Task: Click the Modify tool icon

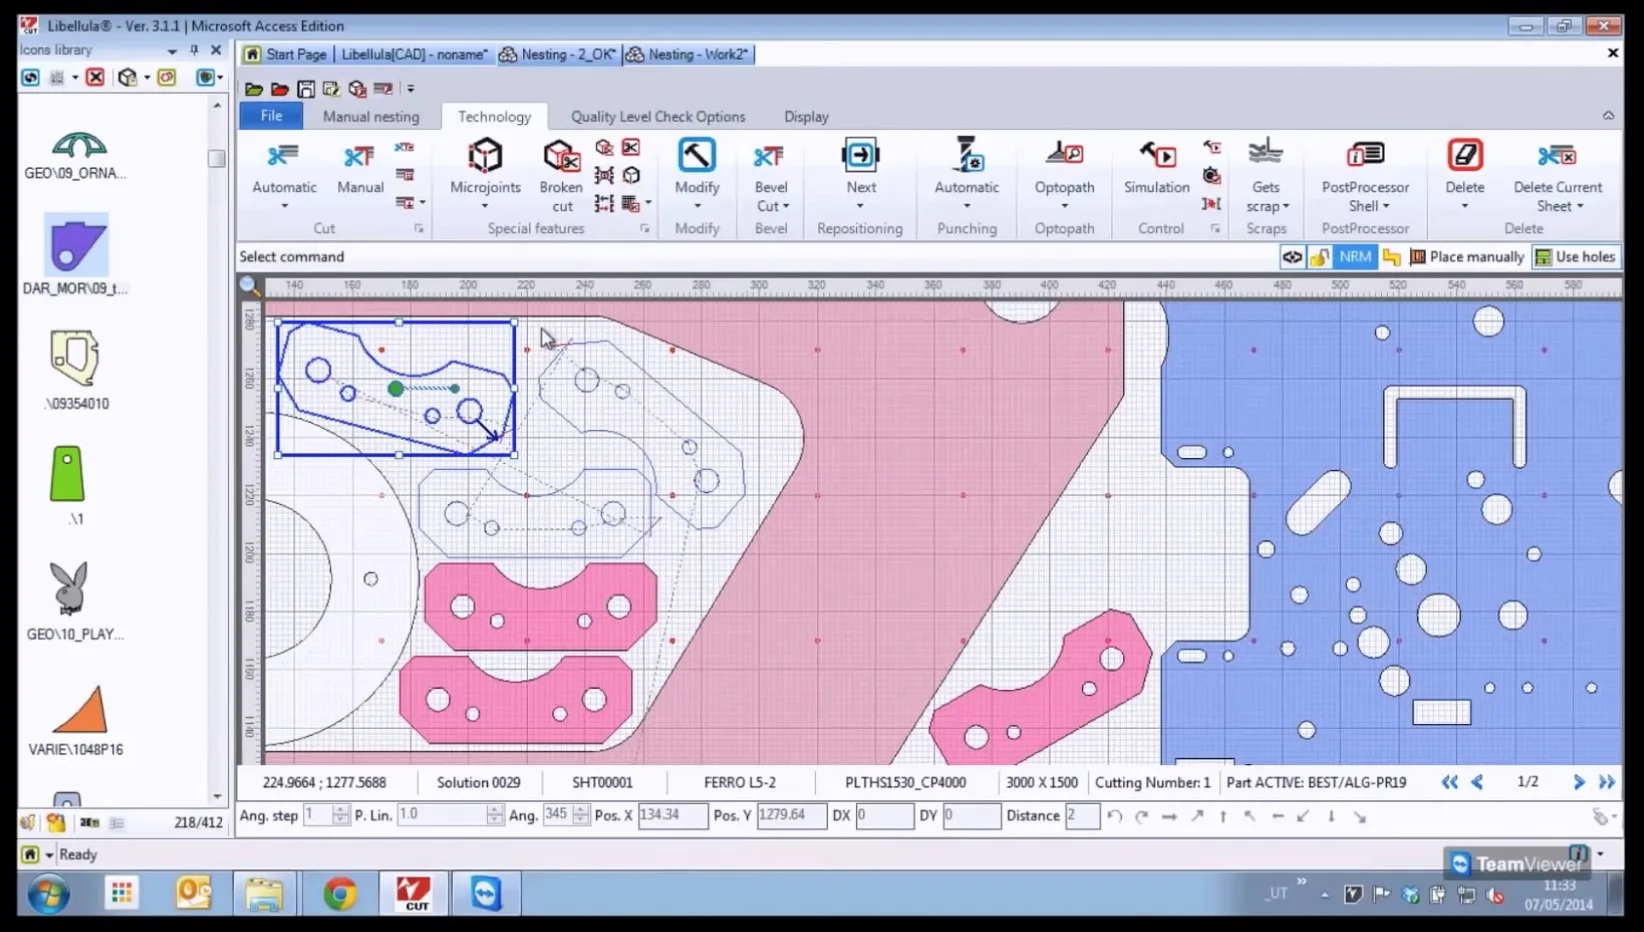Action: coord(697,157)
